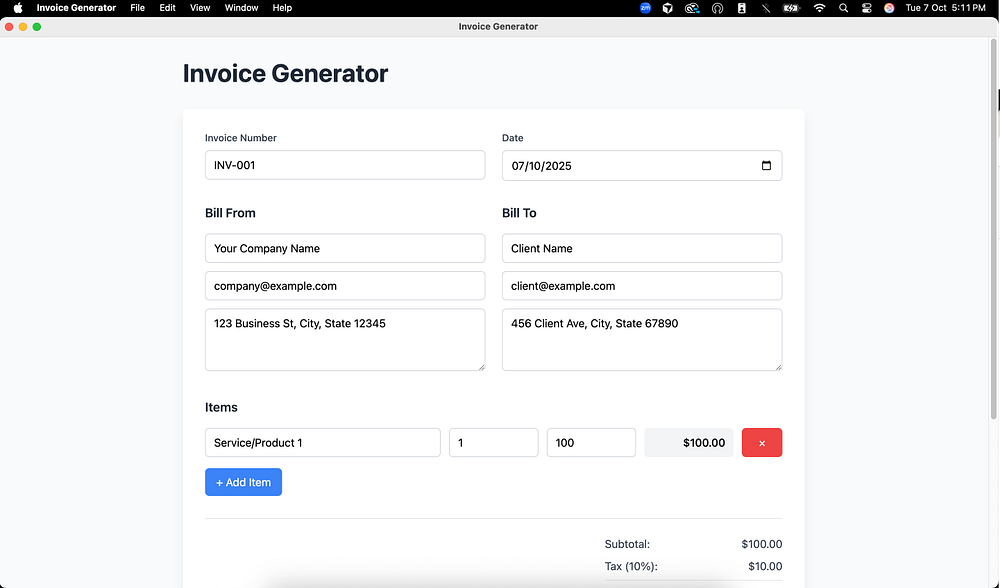This screenshot has width=1000, height=588.
Task: Click the menu bar clock Tue 7 Oct
Action: 946,8
